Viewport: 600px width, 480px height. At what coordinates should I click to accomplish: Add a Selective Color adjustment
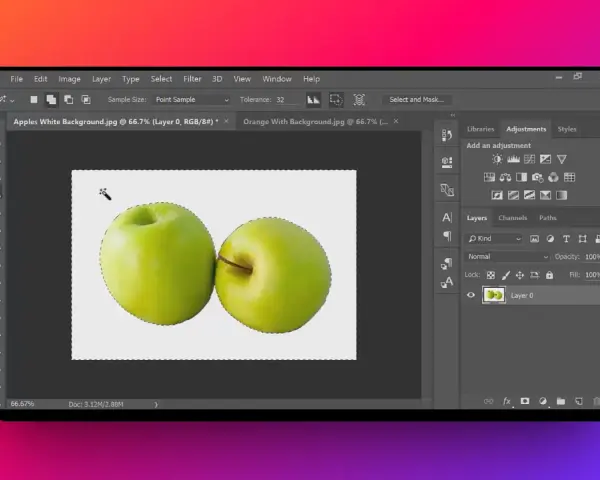(545, 195)
